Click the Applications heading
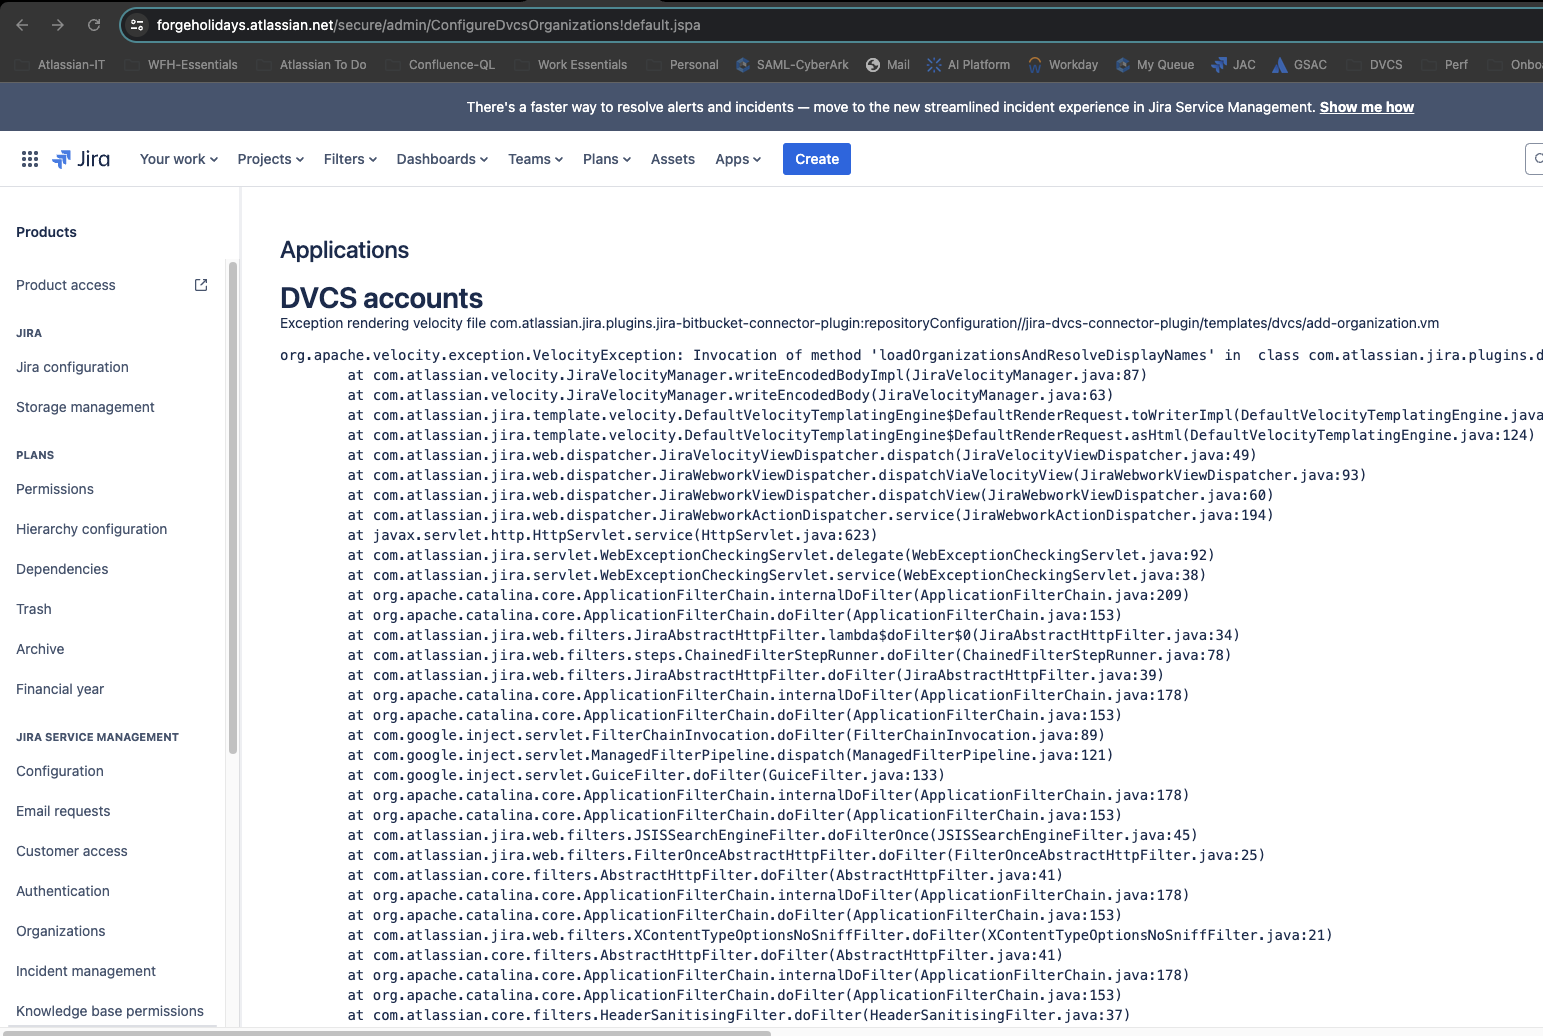Screen dimensions: 1543x1036 [x=344, y=250]
